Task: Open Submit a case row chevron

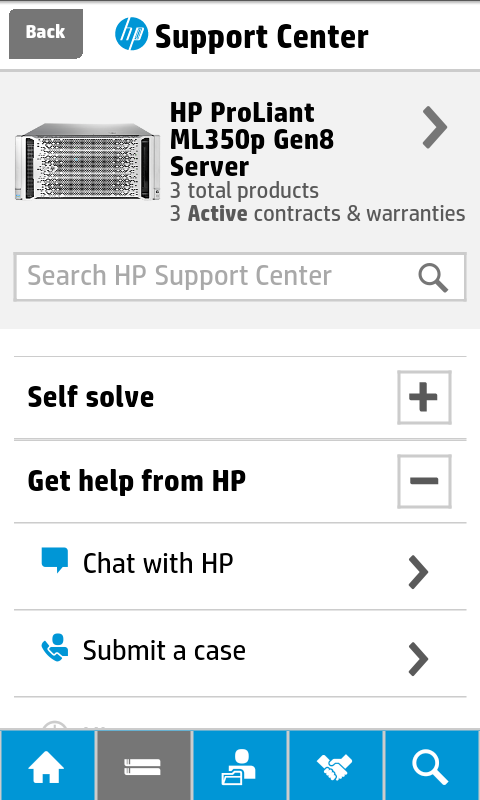Action: (x=418, y=659)
